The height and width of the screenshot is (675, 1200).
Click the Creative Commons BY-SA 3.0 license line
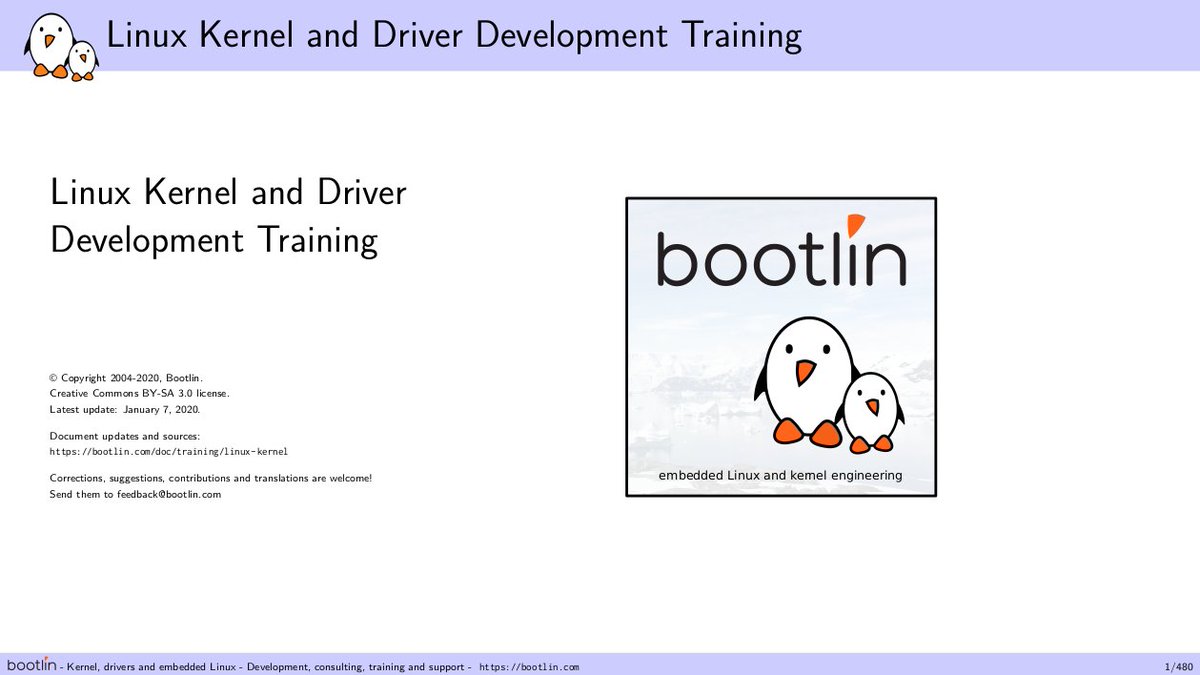click(139, 394)
